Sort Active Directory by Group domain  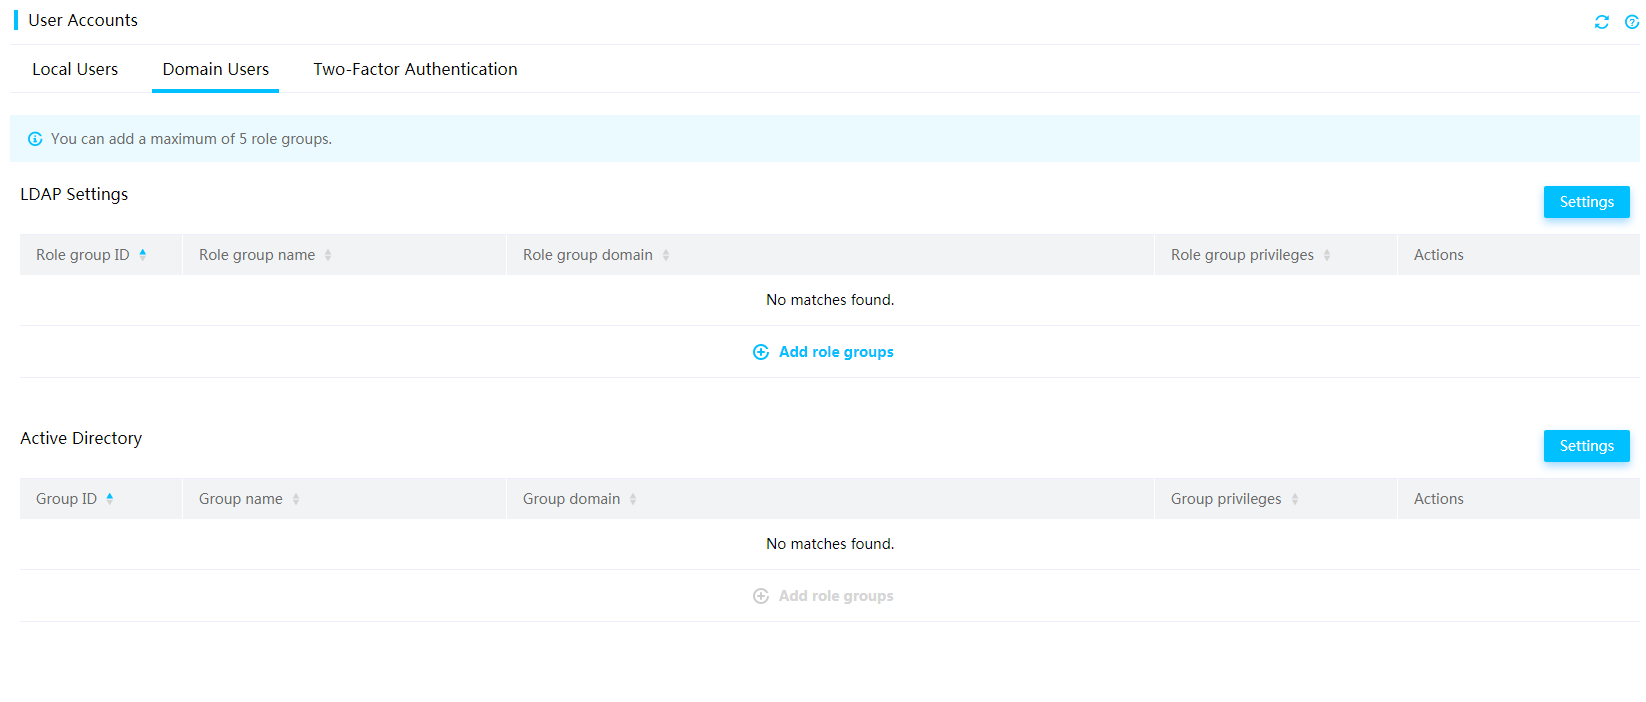(x=633, y=499)
